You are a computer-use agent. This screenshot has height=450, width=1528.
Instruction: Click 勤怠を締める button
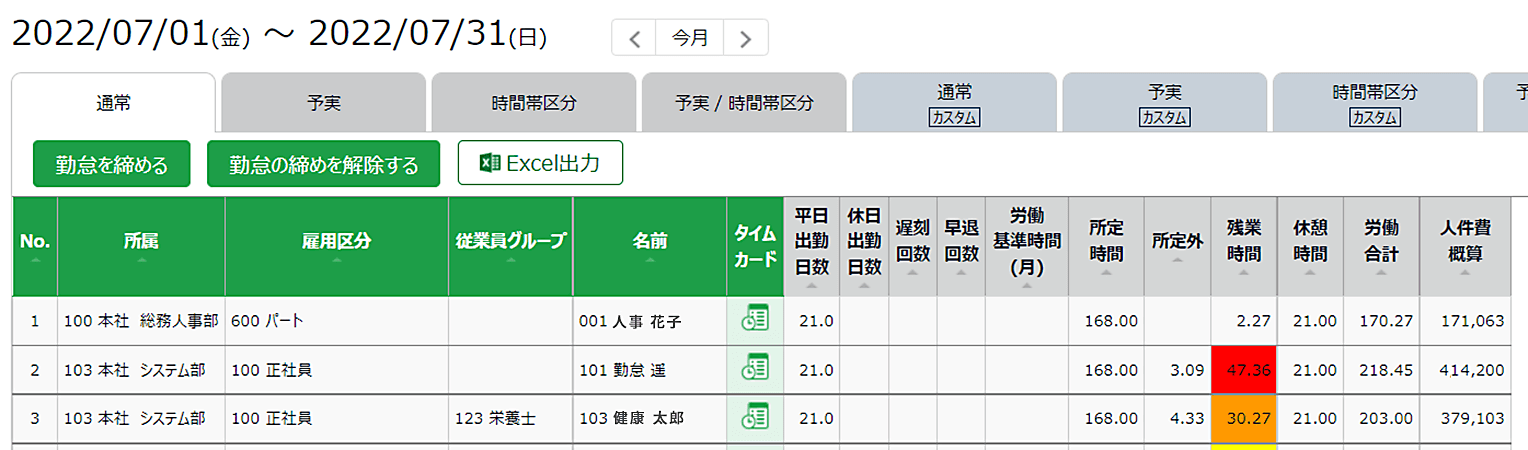point(111,164)
